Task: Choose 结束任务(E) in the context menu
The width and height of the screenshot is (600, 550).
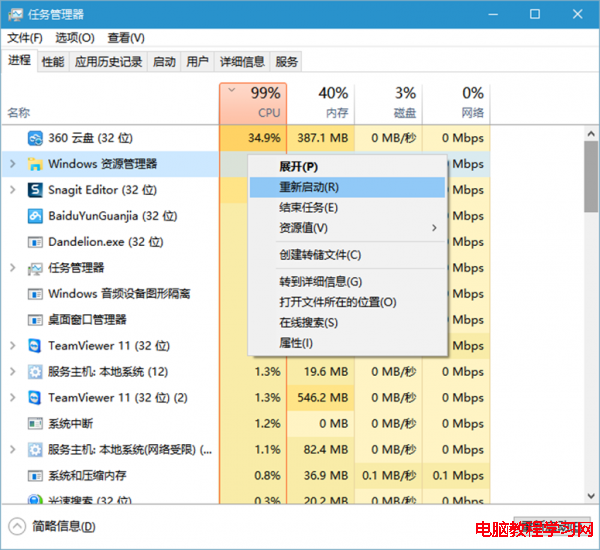Action: click(x=347, y=208)
